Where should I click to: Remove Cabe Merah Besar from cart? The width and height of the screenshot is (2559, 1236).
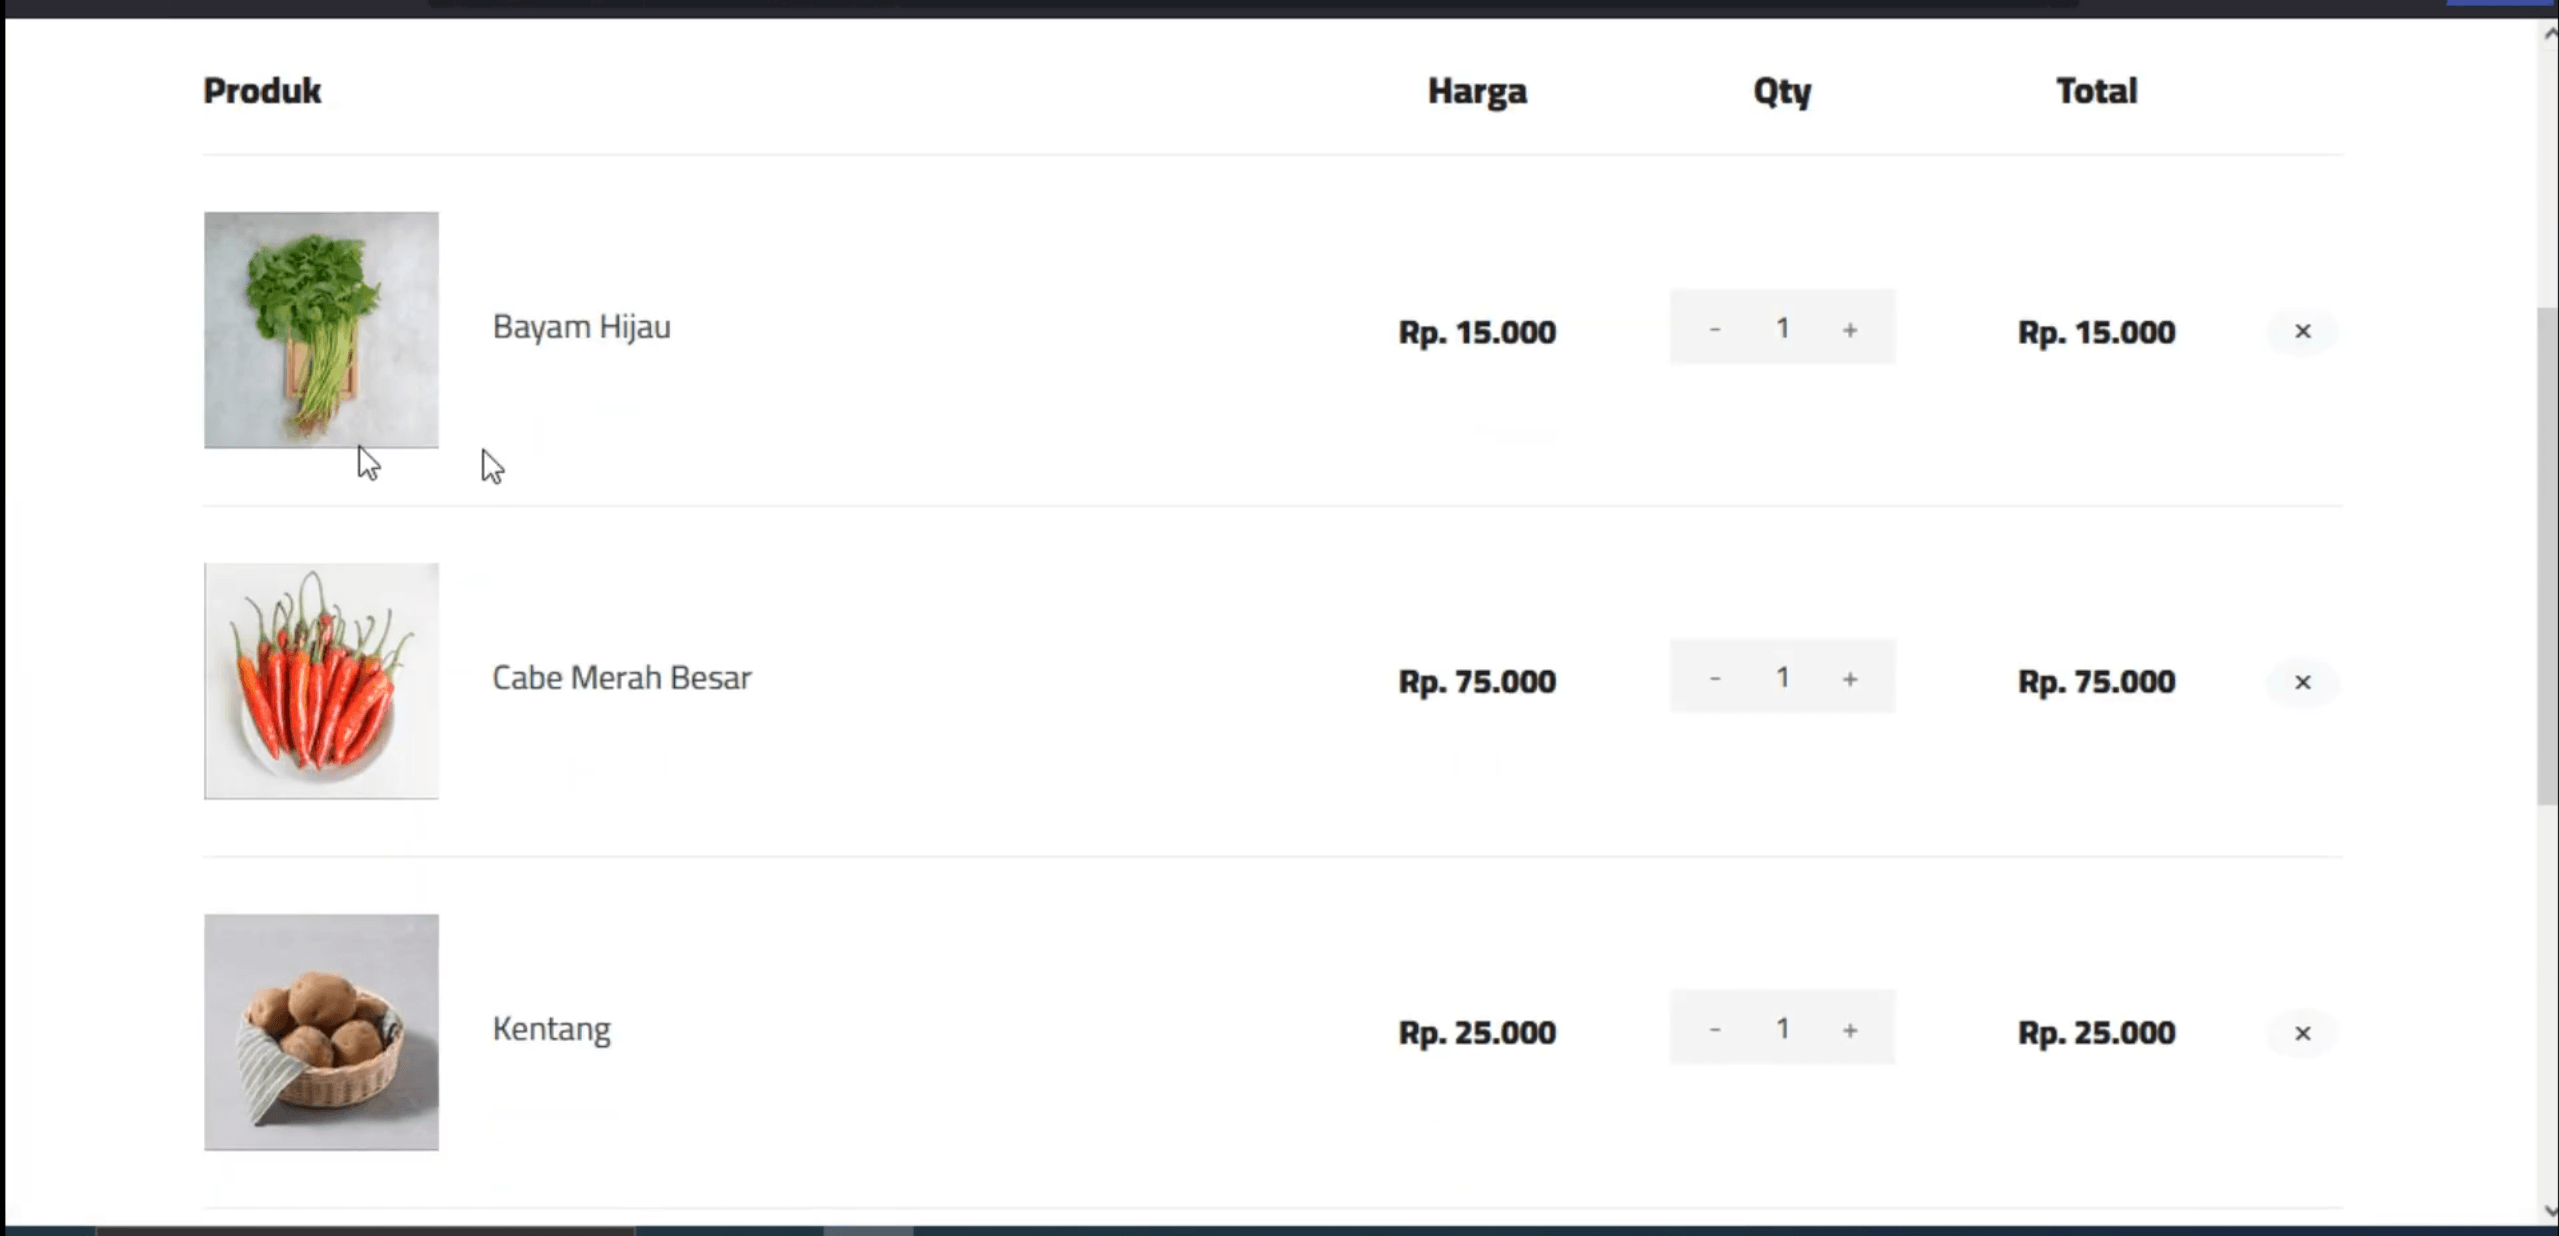(2302, 682)
